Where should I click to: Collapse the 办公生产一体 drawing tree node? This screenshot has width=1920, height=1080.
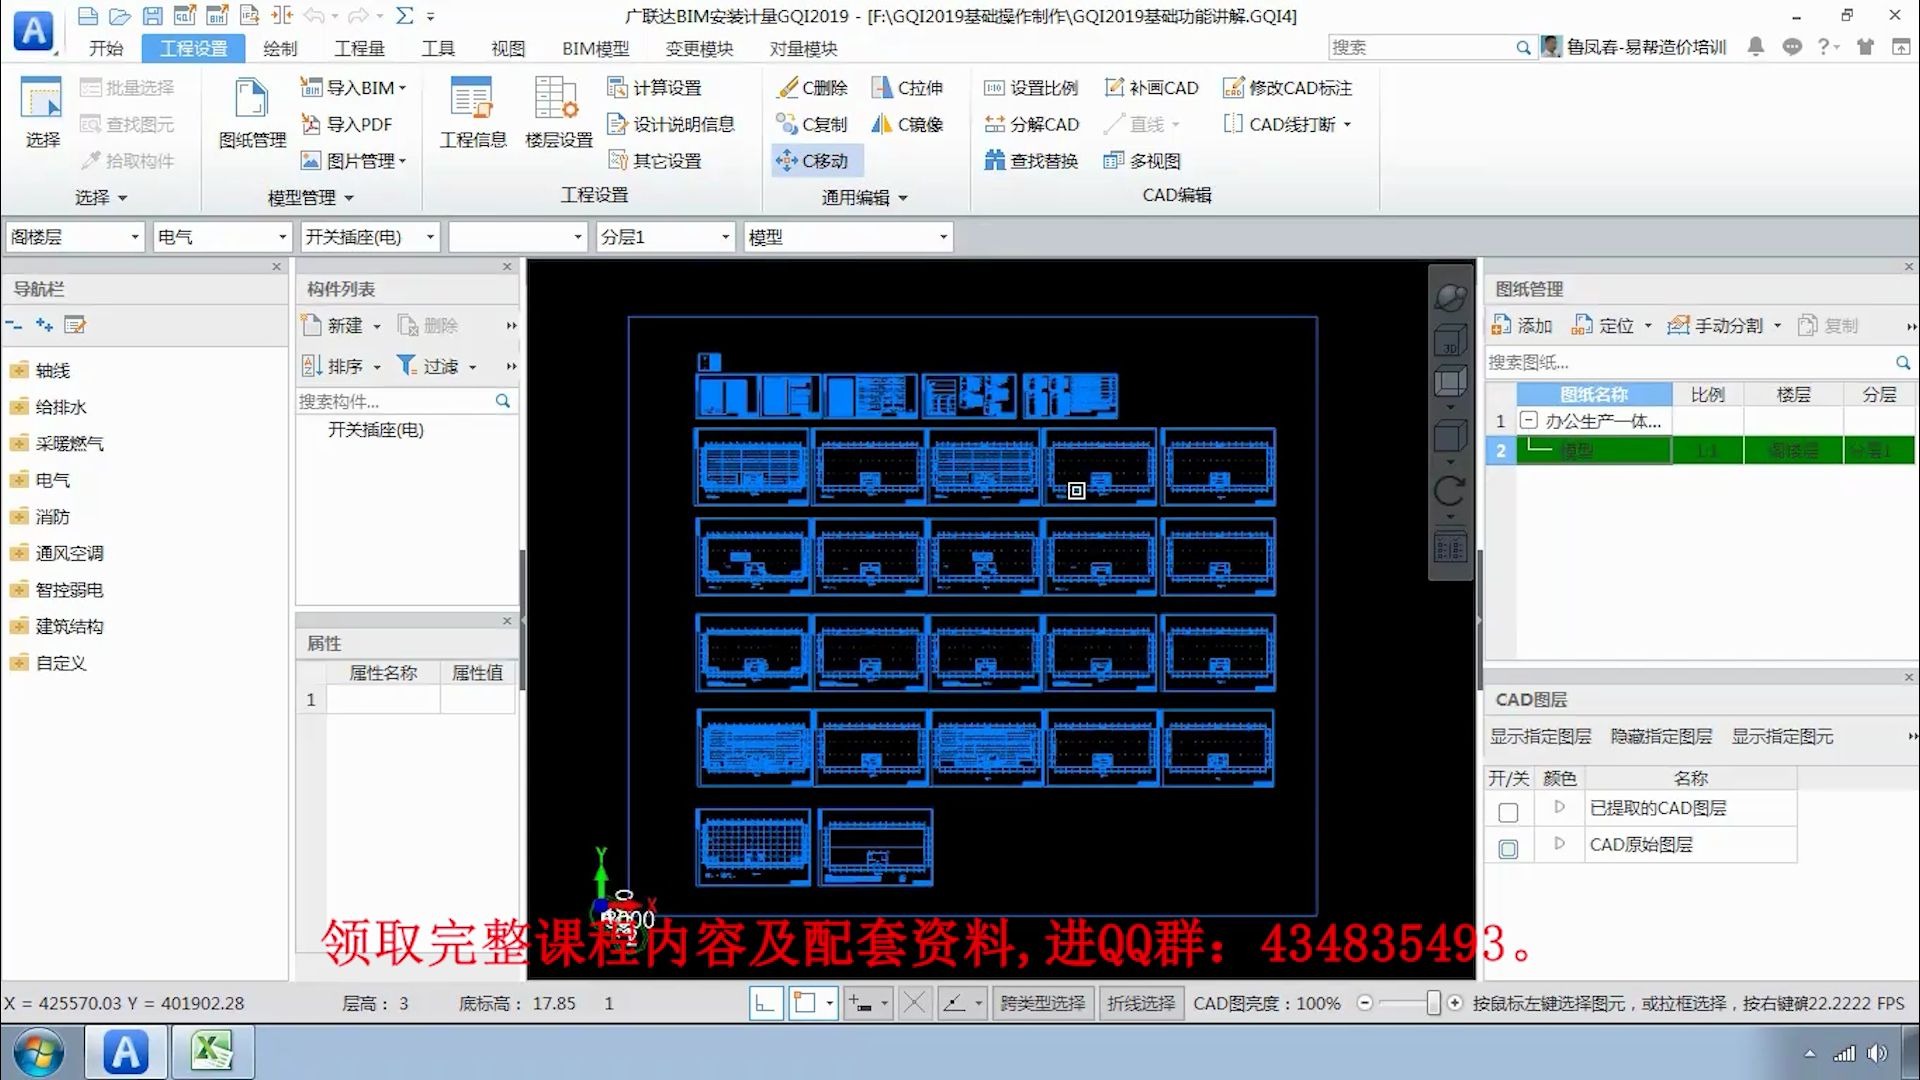1528,421
